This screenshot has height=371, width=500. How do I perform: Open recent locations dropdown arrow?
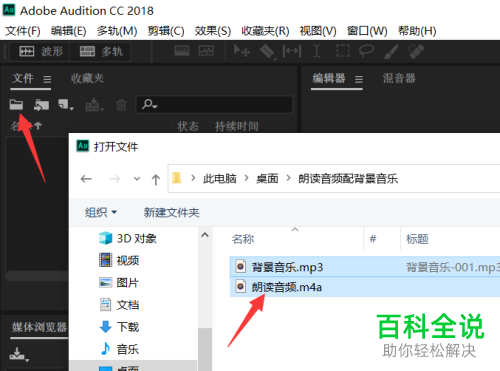point(137,179)
